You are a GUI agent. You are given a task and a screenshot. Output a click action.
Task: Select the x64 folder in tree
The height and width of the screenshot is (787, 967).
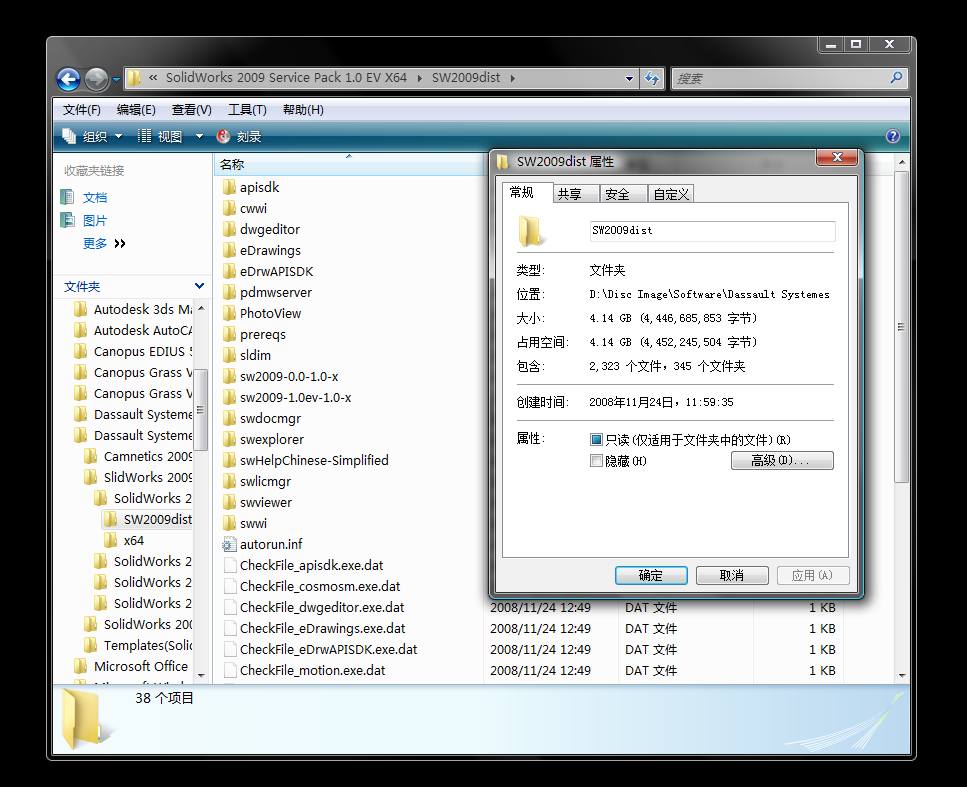tap(124, 540)
